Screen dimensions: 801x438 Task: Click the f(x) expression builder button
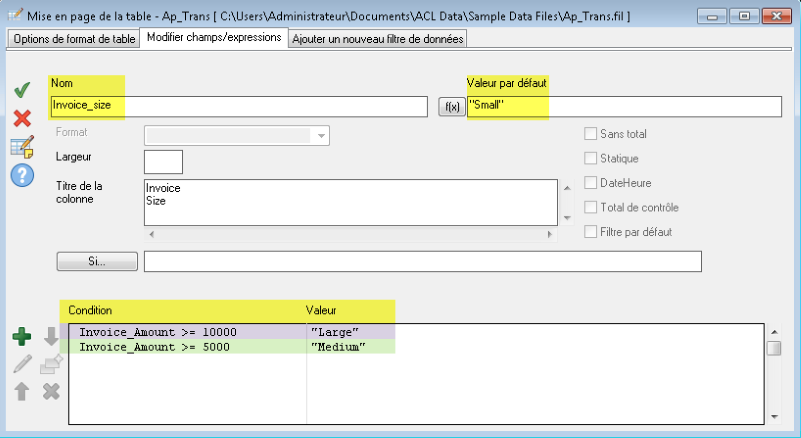tap(451, 106)
